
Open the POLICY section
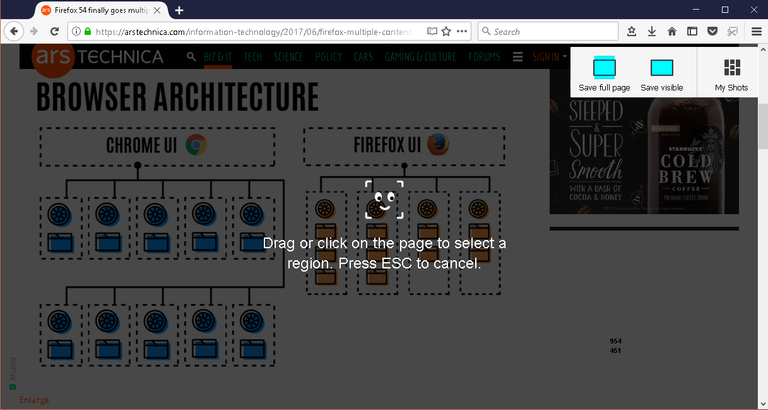click(329, 57)
